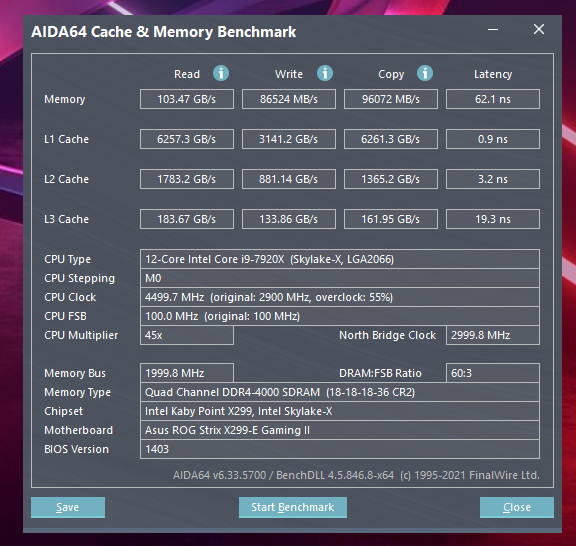
Task: Click the Read column header text
Action: pyautogui.click(x=187, y=74)
